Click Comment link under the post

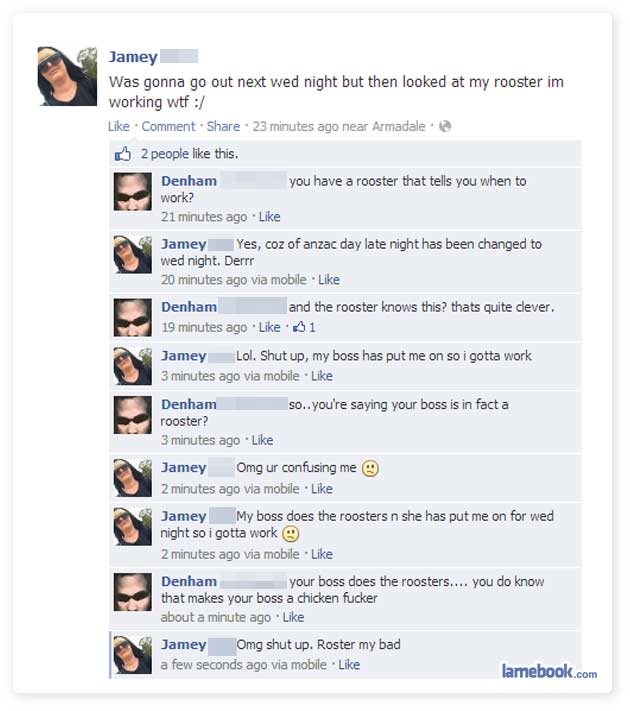click(x=168, y=127)
